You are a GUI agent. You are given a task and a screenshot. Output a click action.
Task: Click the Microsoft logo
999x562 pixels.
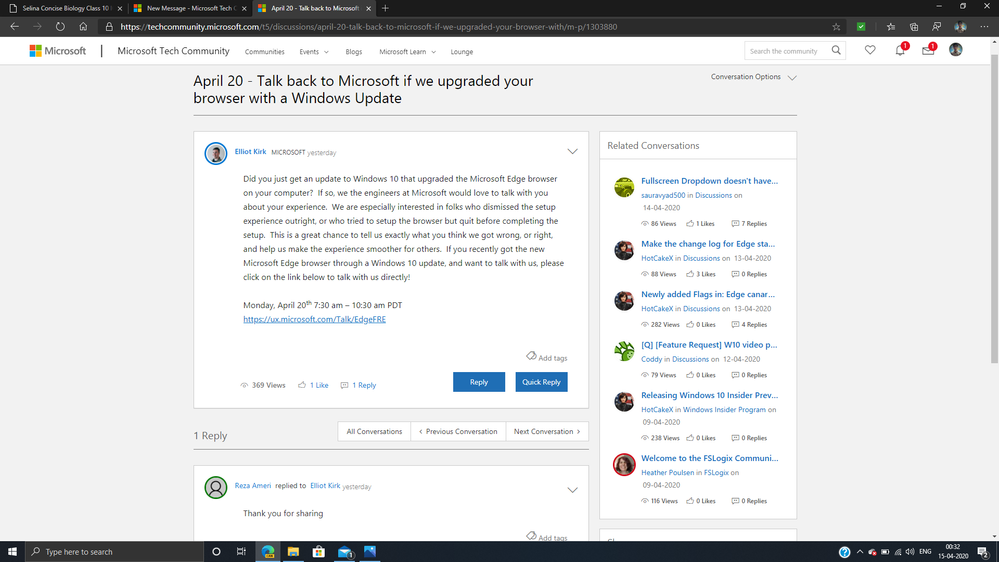click(57, 51)
